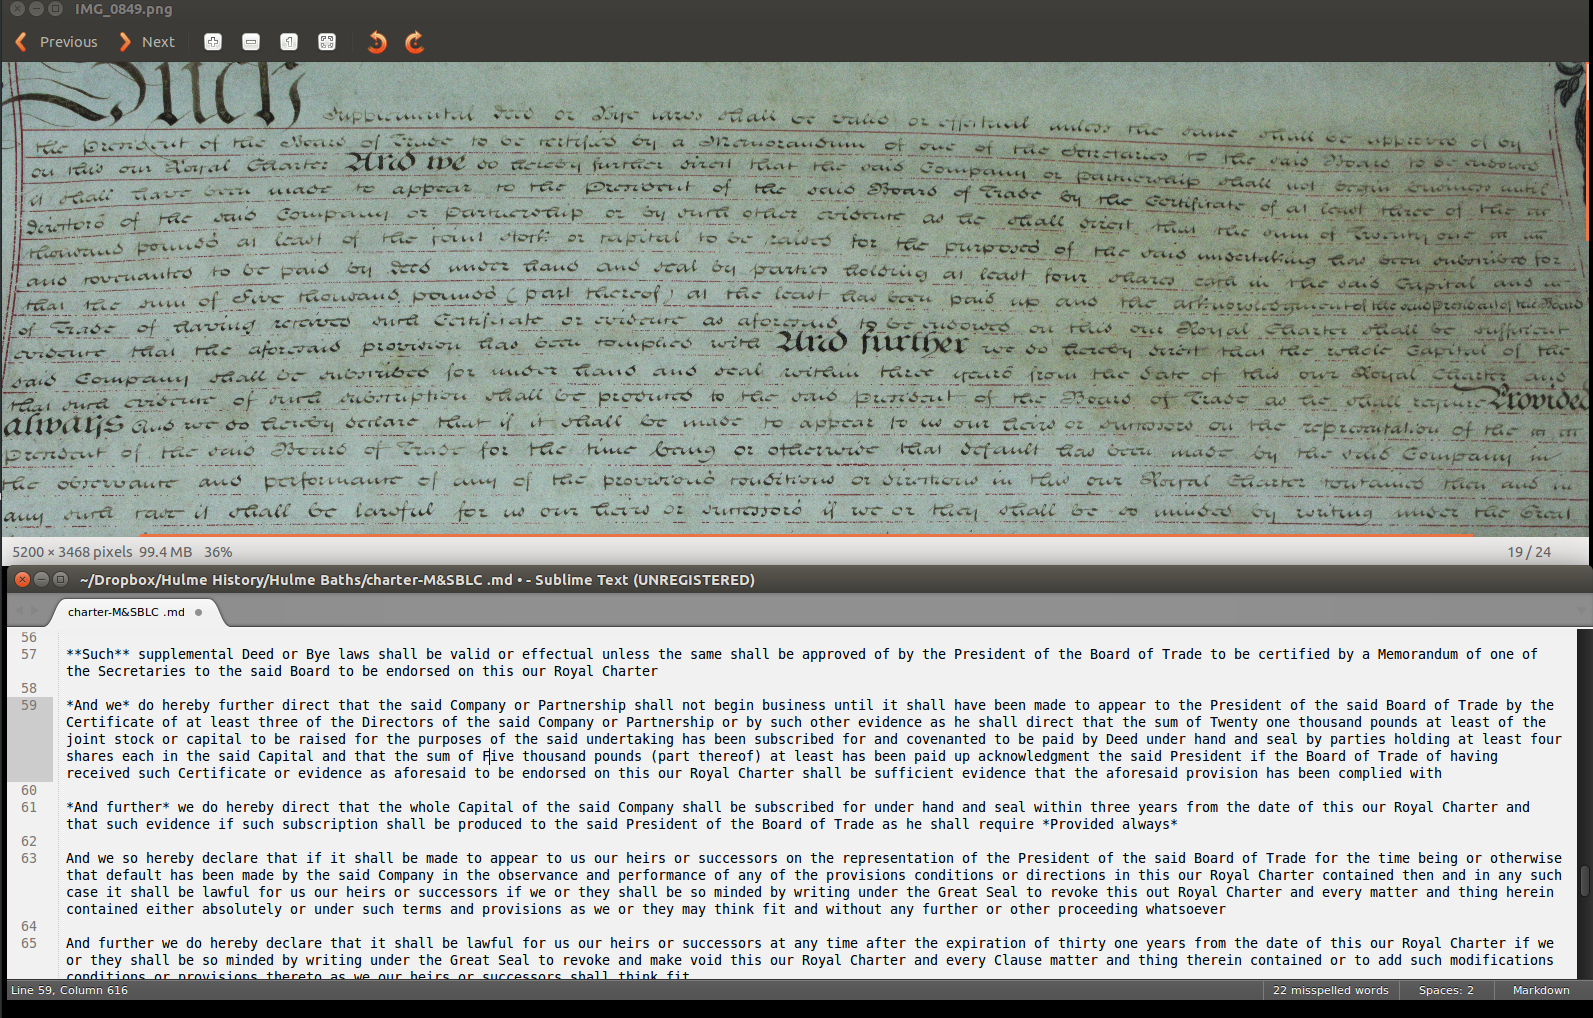Go to the Previous image
This screenshot has height=1018, width=1593.
56,42
